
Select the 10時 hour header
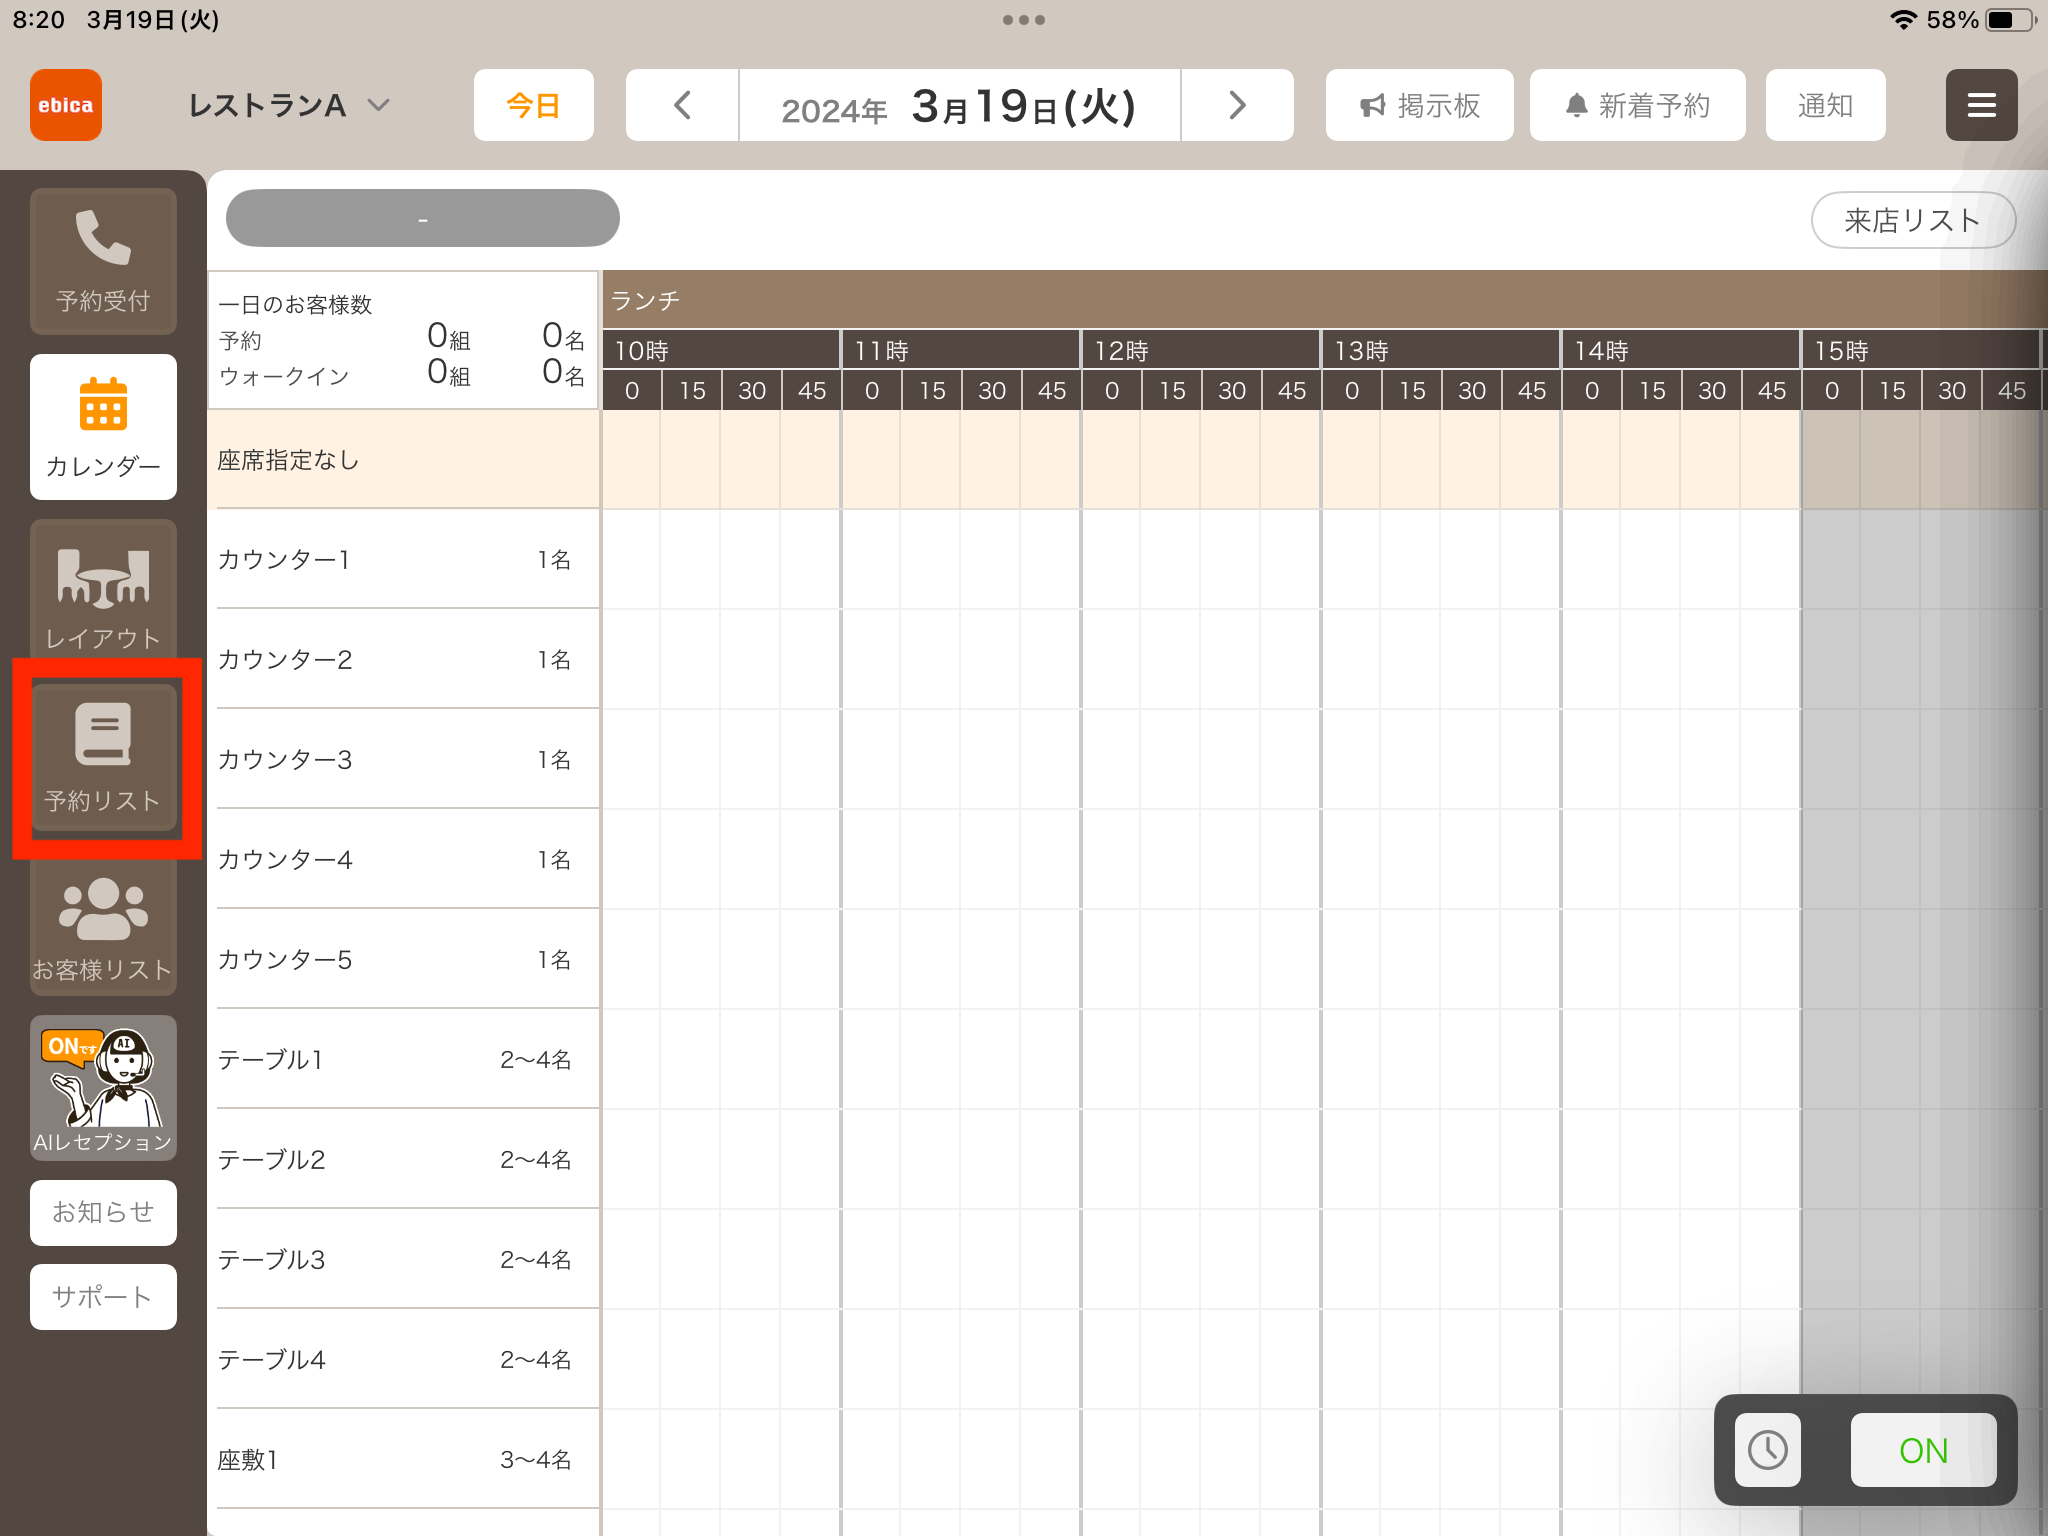(721, 350)
